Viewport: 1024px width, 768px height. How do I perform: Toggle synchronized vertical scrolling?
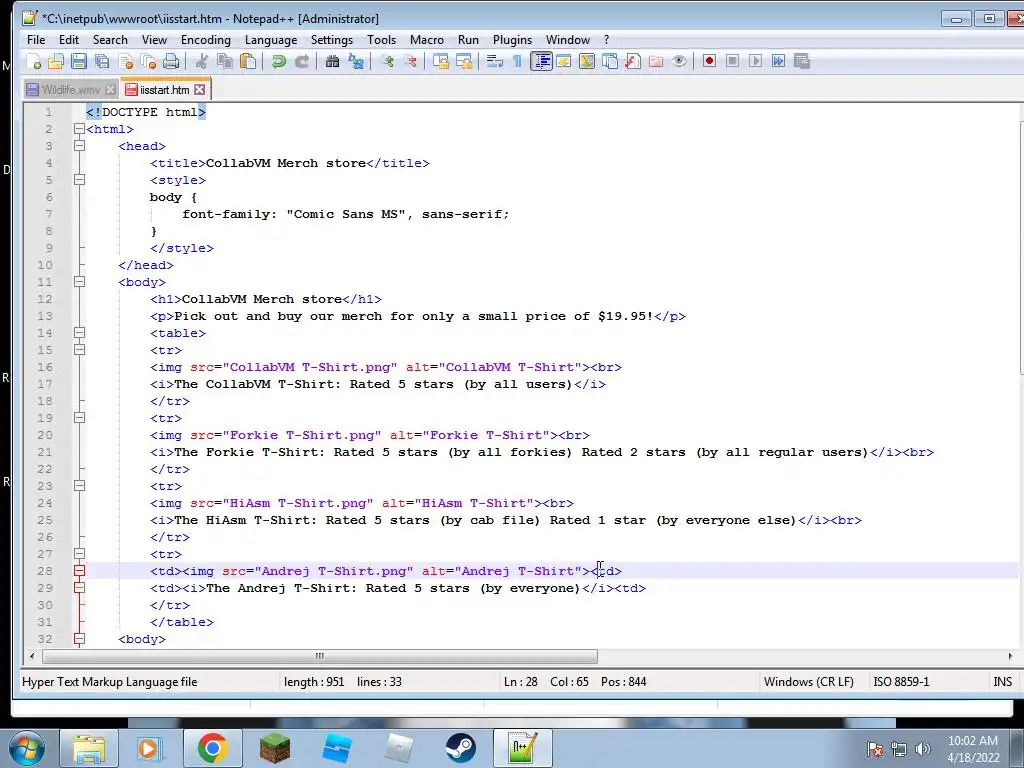pos(441,61)
